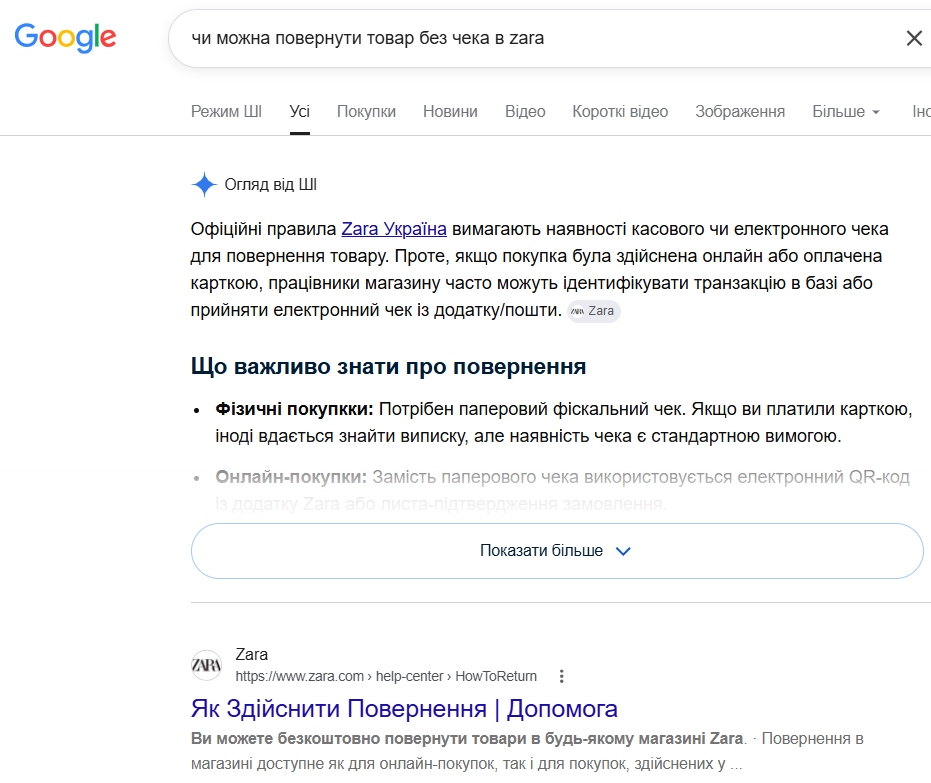
Task: Switch to the Зображення tab
Action: click(740, 112)
